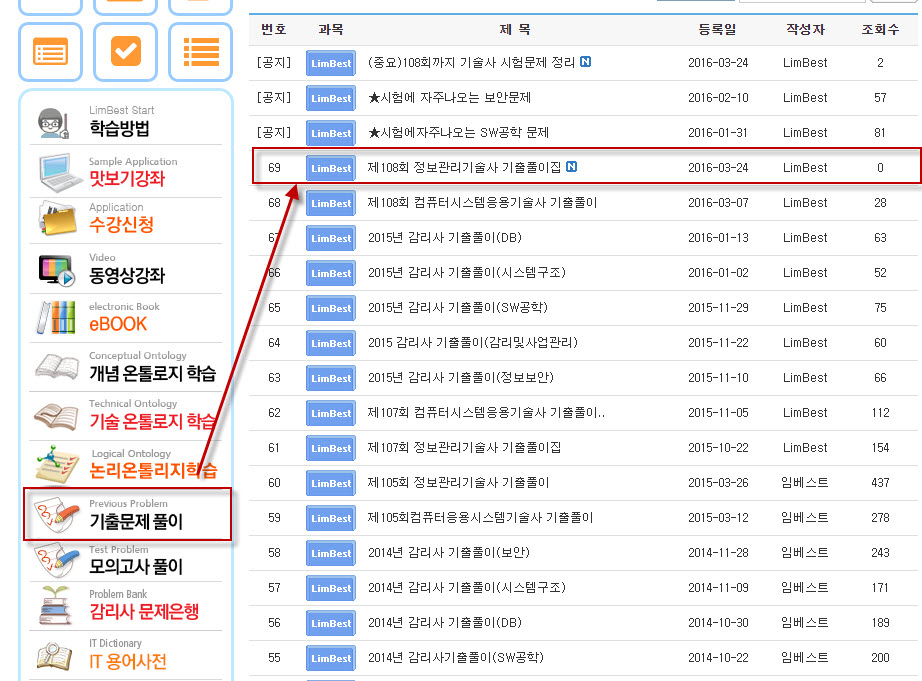This screenshot has height=681, width=922.
Task: Open post 2014년 감리사 기출풀이(DB)
Action: (445, 623)
